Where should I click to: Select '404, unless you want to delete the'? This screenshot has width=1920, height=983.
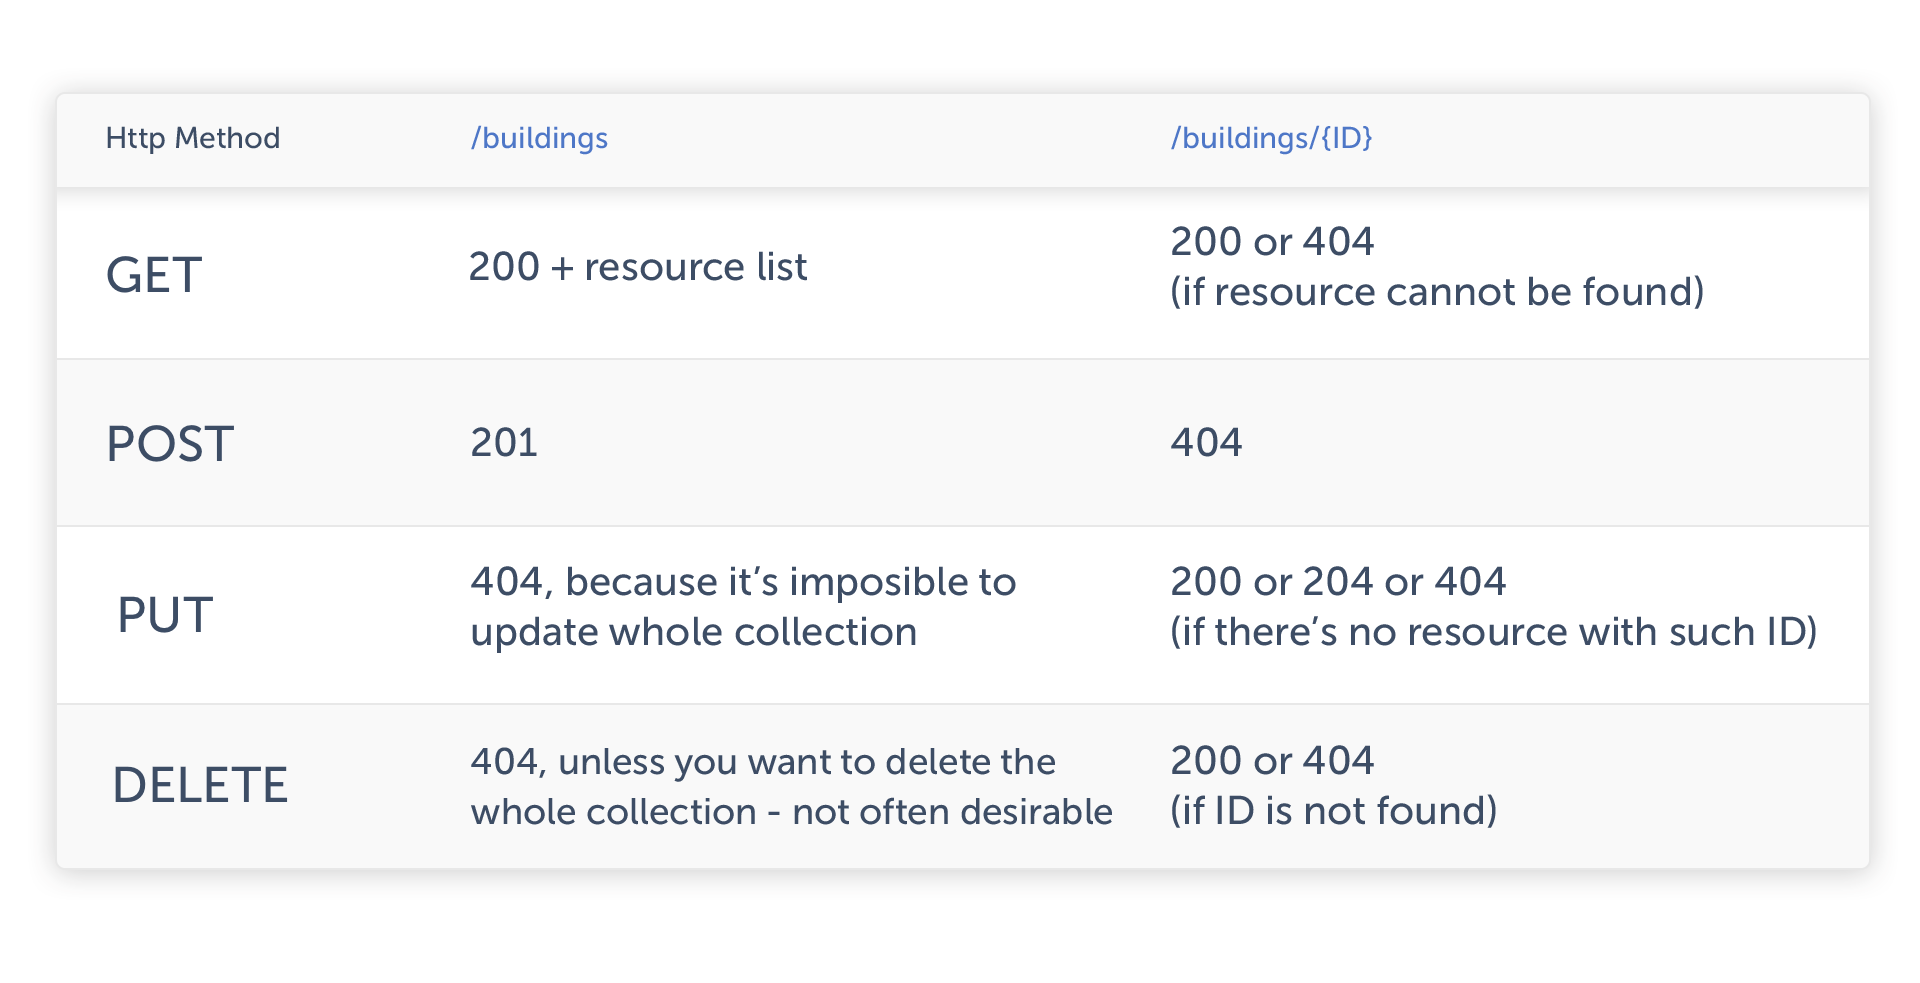pos(763,762)
